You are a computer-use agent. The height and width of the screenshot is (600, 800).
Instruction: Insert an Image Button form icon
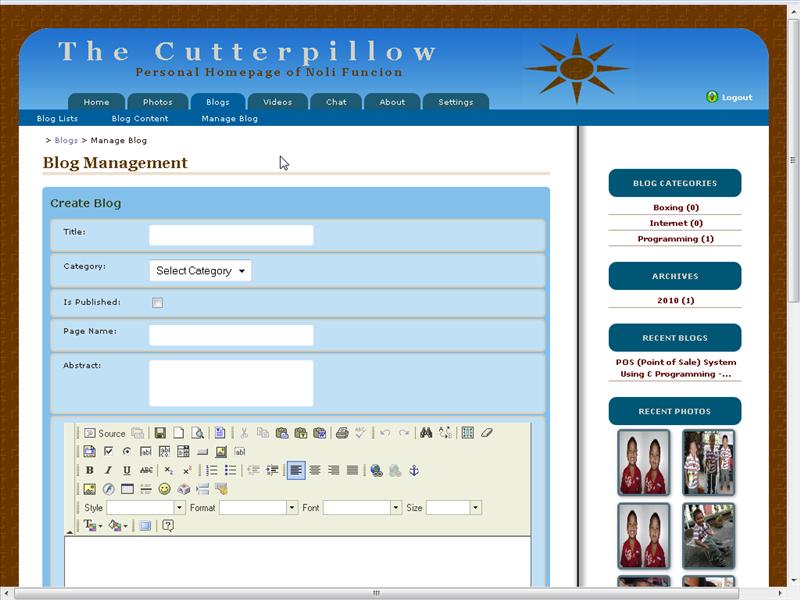[x=221, y=452]
